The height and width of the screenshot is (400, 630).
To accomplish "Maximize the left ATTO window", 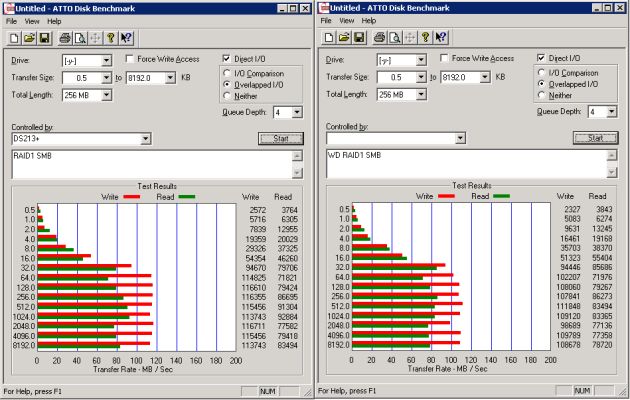I will (293, 8).
